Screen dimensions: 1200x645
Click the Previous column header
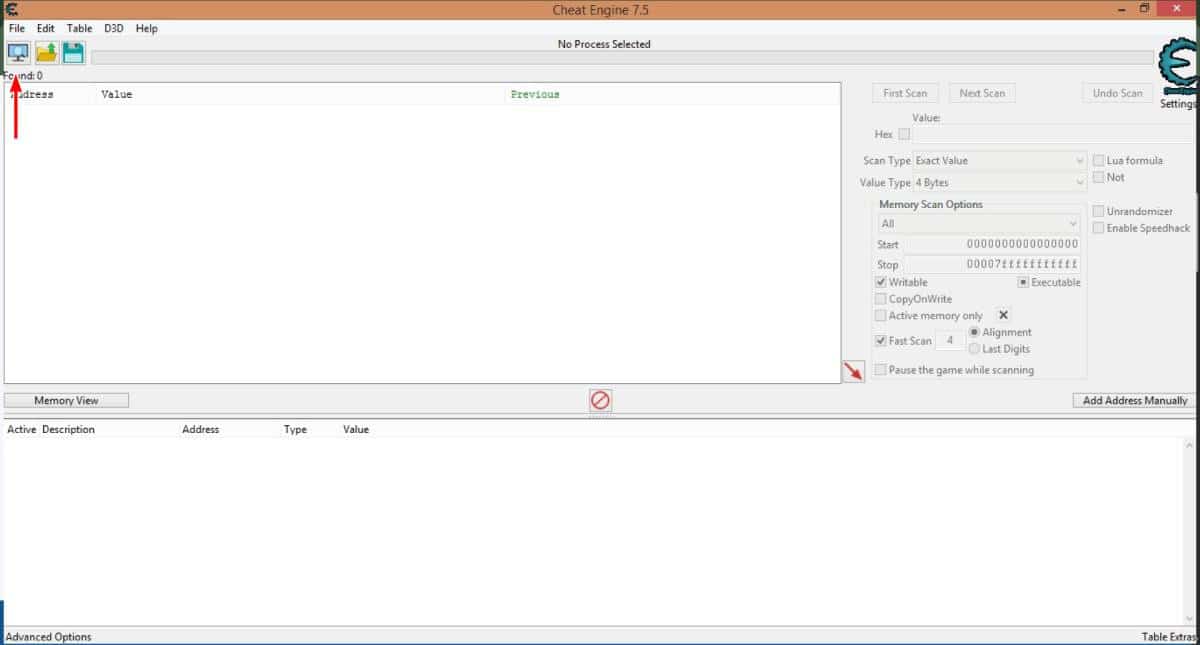tap(672, 94)
